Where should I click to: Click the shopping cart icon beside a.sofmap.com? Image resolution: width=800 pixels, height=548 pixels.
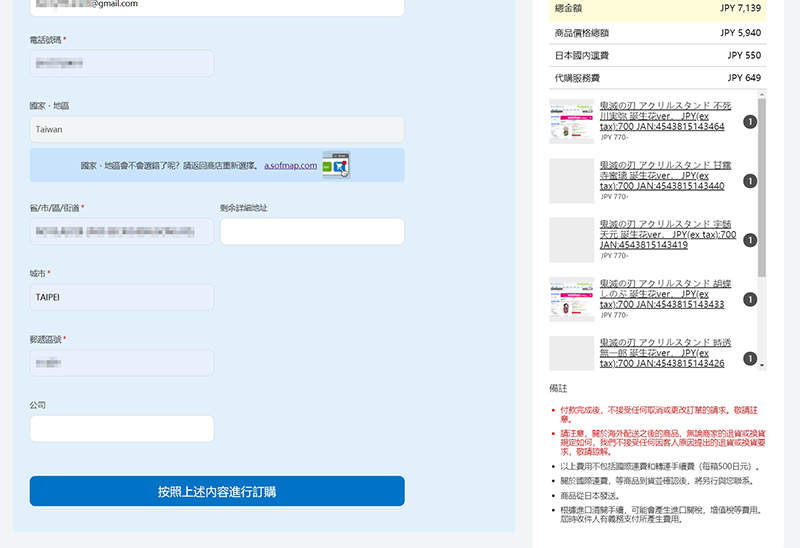click(336, 165)
